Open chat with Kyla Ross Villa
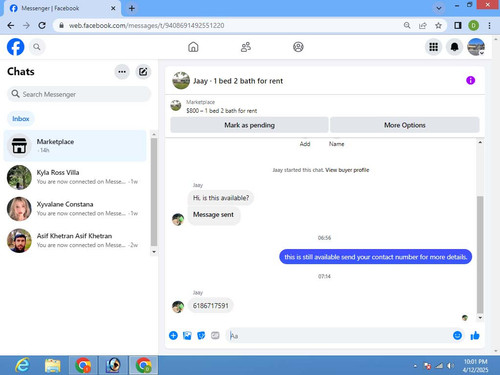The height and width of the screenshot is (375, 500). (75, 177)
